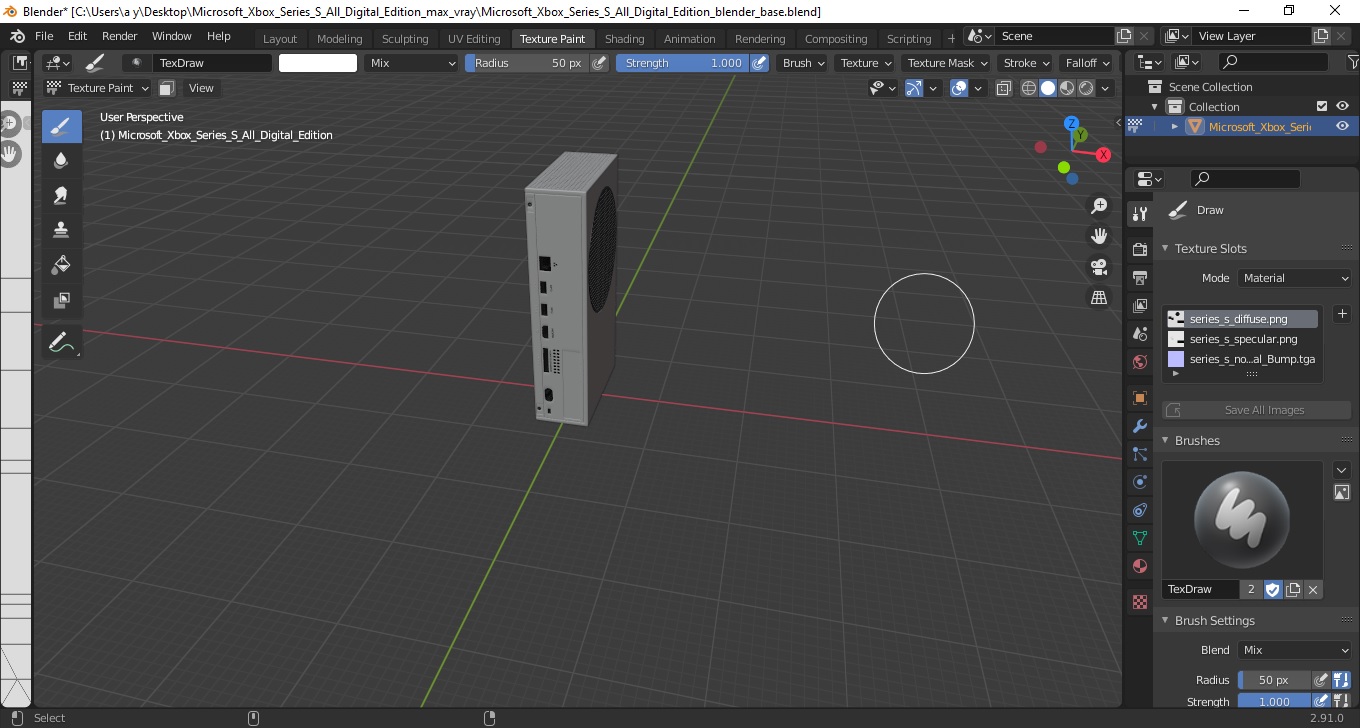Select the Smear tool
1360x728 pixels.
click(x=61, y=195)
